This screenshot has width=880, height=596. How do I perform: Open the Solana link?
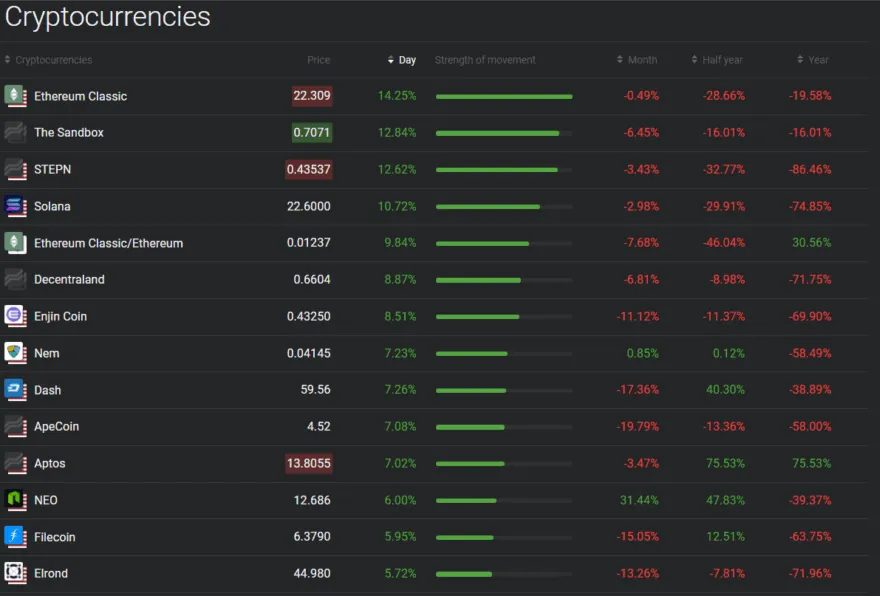[x=52, y=206]
